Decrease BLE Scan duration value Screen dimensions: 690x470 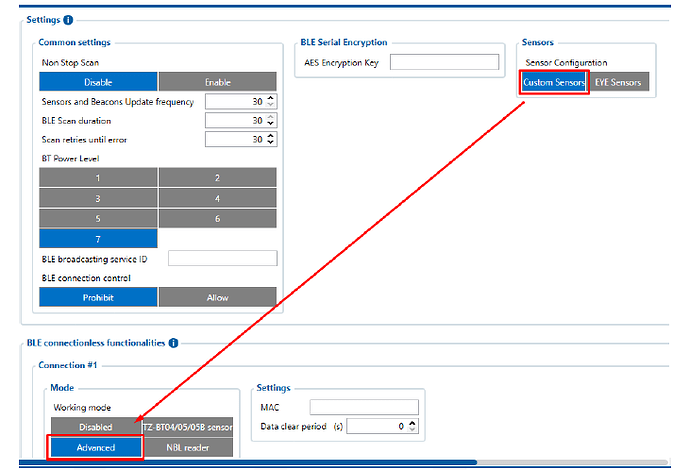pos(271,124)
